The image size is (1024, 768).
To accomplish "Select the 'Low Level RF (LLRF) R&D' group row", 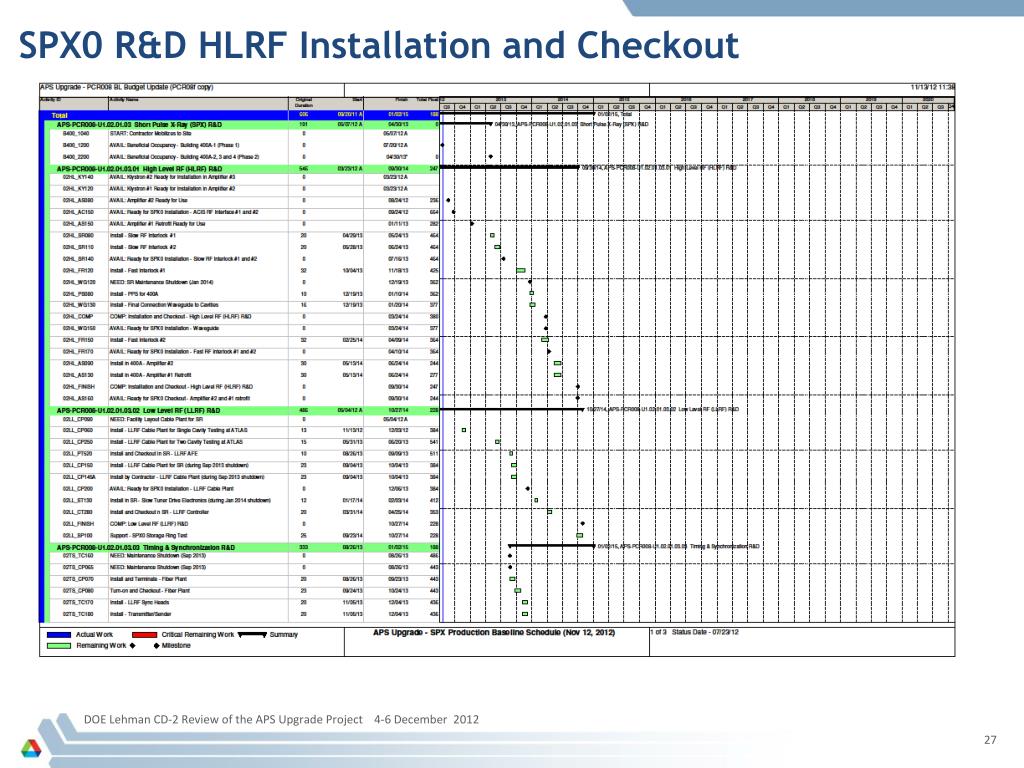I will point(245,411).
